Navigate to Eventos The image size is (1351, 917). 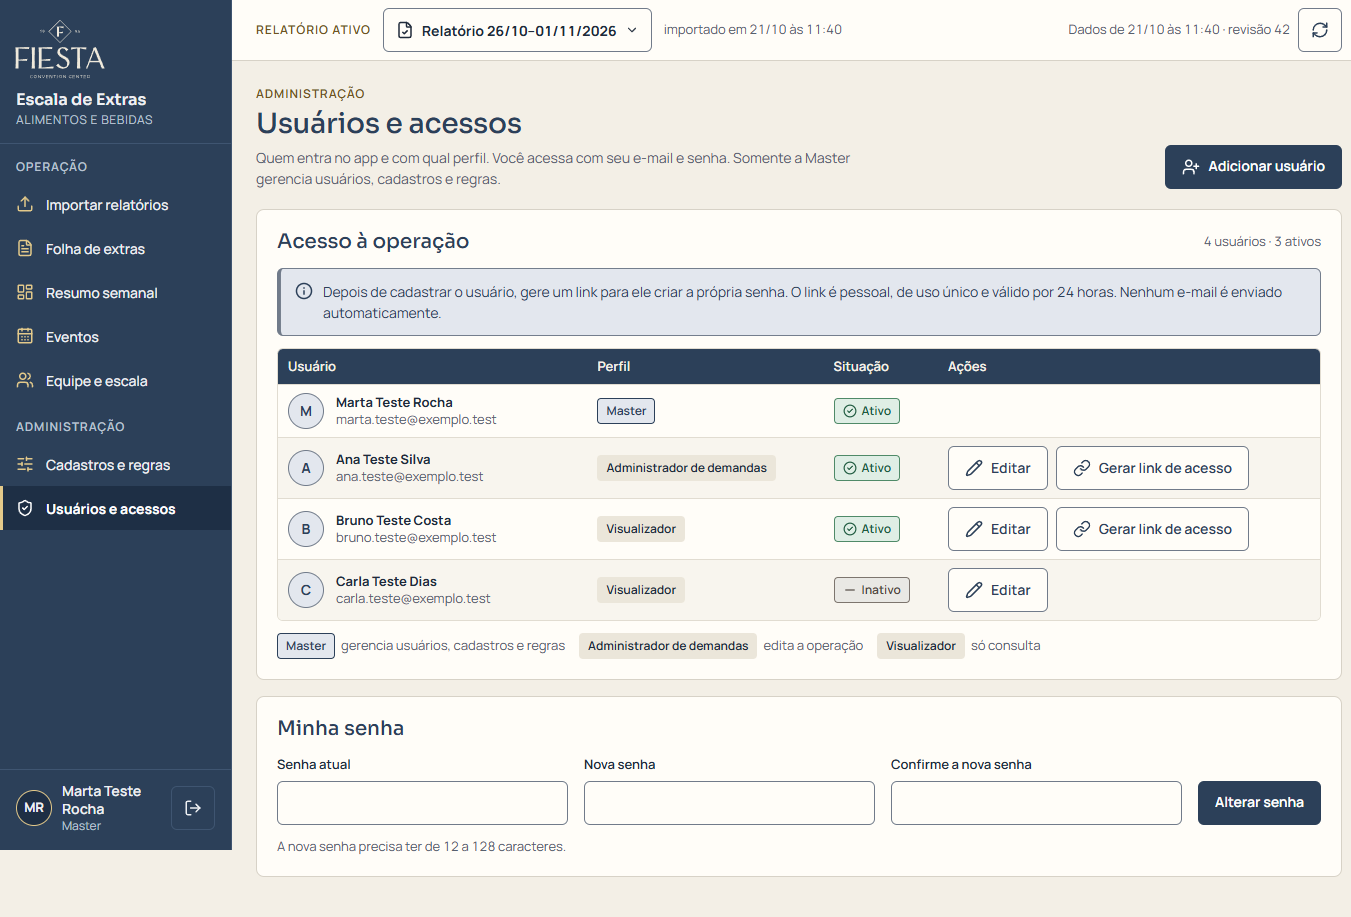tap(116, 337)
